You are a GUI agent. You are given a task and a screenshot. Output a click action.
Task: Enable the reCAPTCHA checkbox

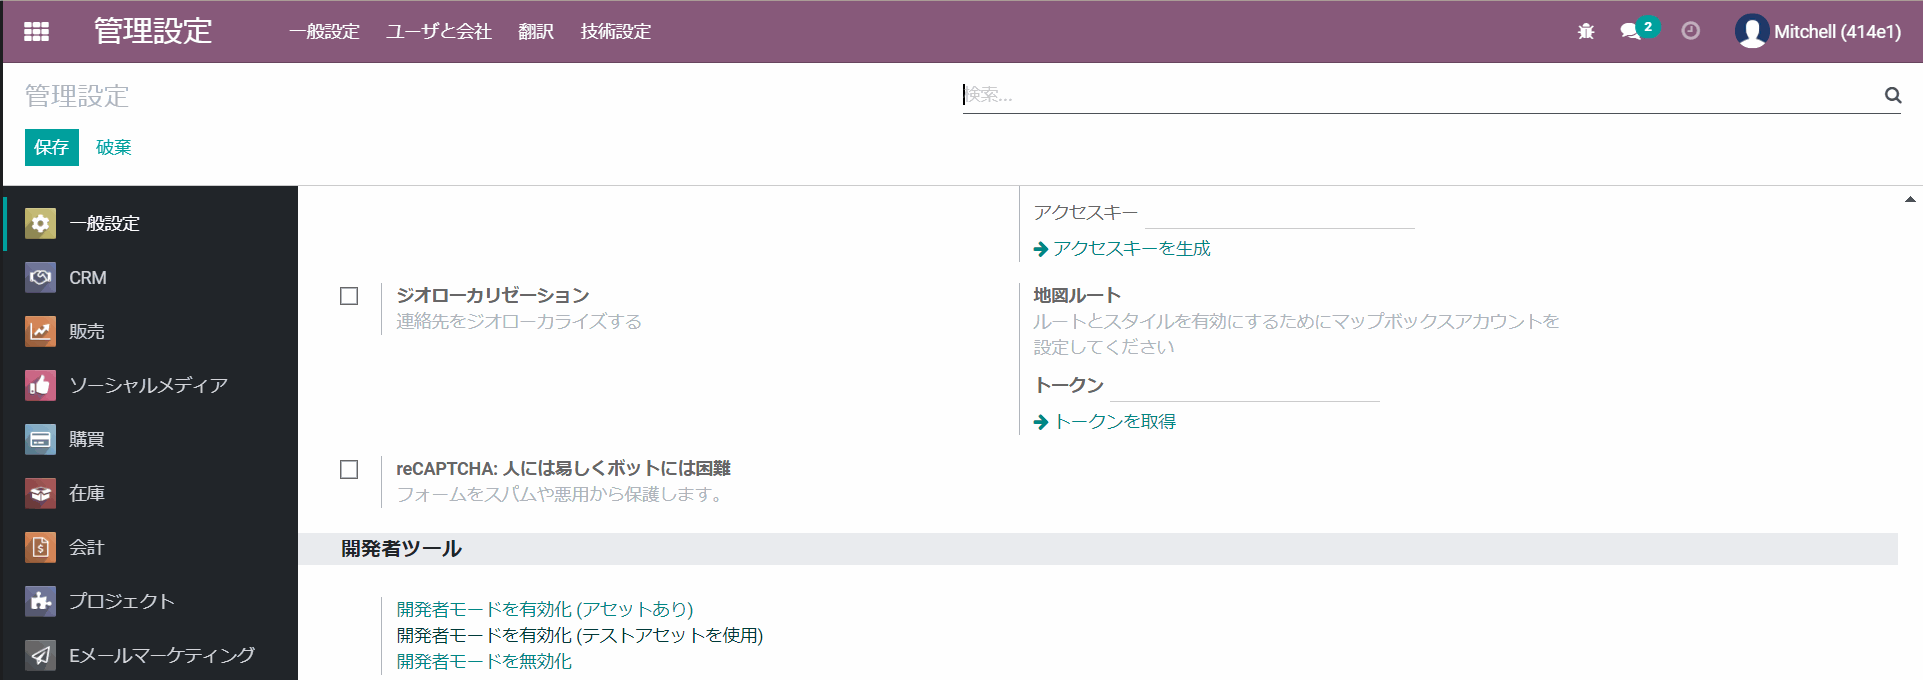[x=349, y=469]
